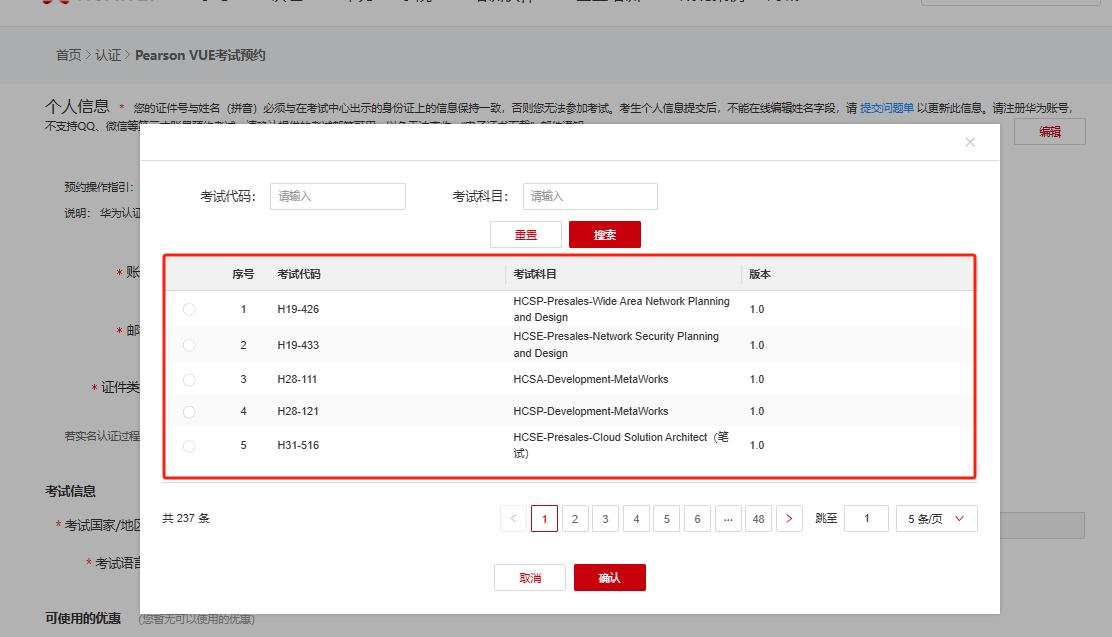Viewport: 1112px width, 637px height.
Task: Click exam code H19-433
Action: (298, 345)
